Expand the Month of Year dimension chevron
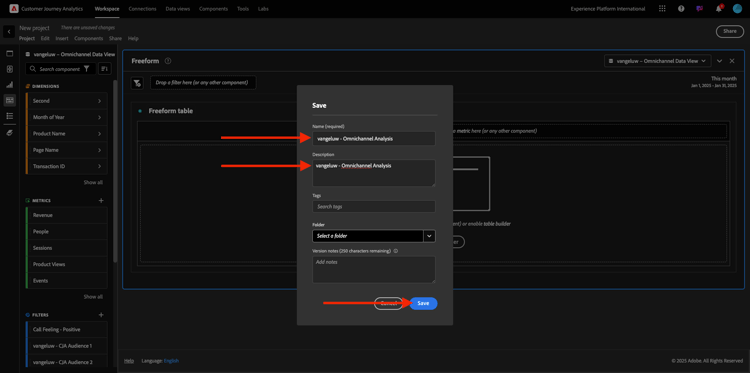 click(x=99, y=117)
